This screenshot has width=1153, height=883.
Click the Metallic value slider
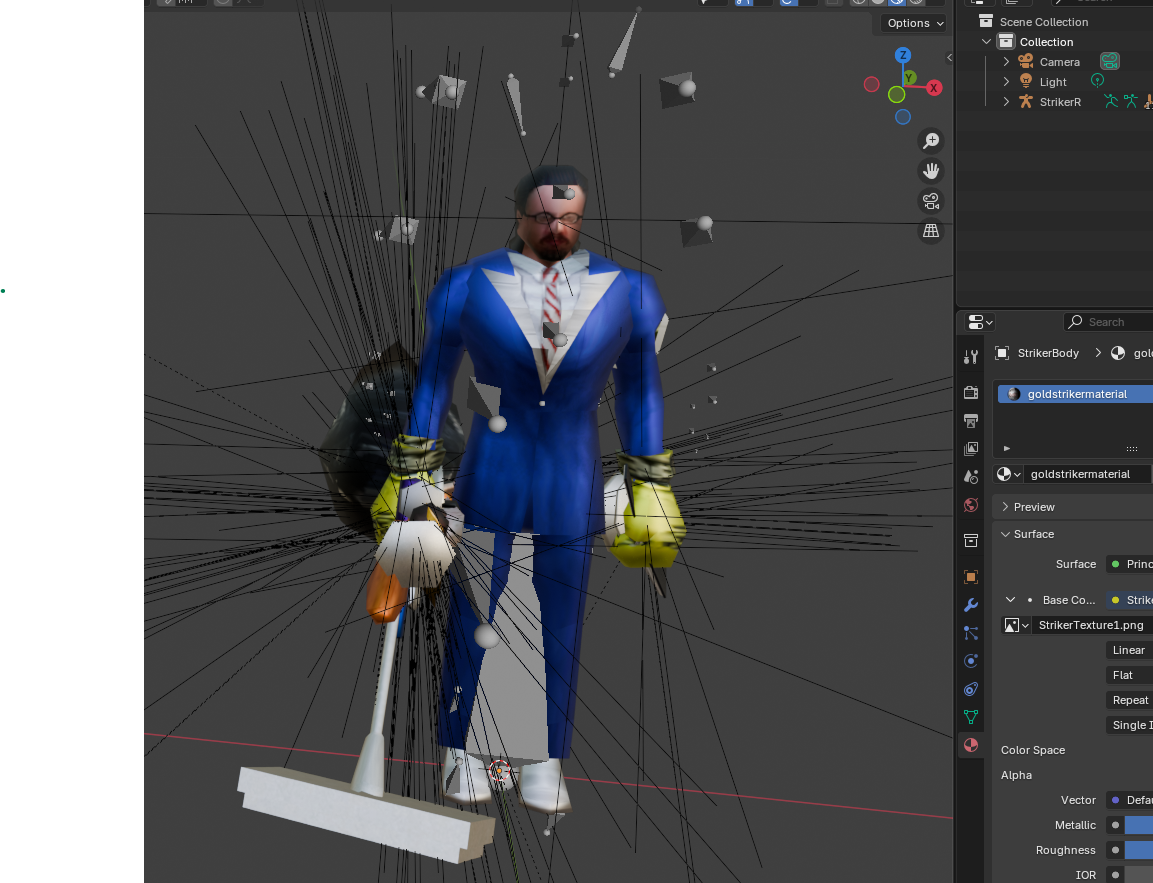pos(1138,825)
